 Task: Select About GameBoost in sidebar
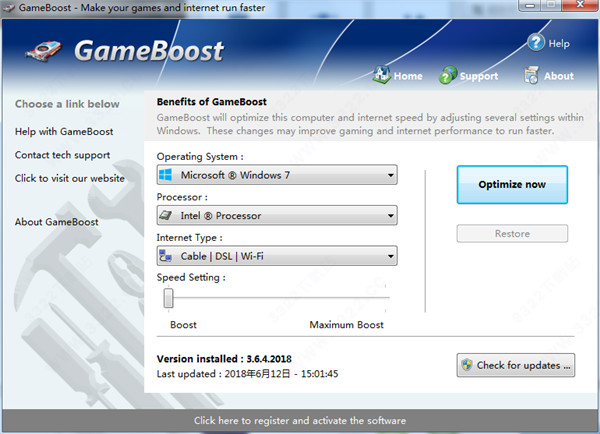pyautogui.click(x=56, y=221)
